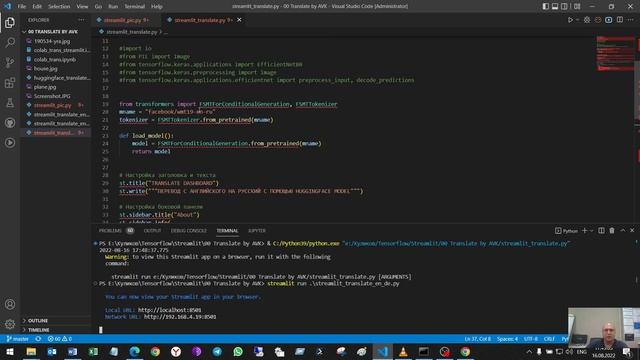This screenshot has width=640, height=360.
Task: Click the CRLF end-of-line status item
Action: [549, 339]
